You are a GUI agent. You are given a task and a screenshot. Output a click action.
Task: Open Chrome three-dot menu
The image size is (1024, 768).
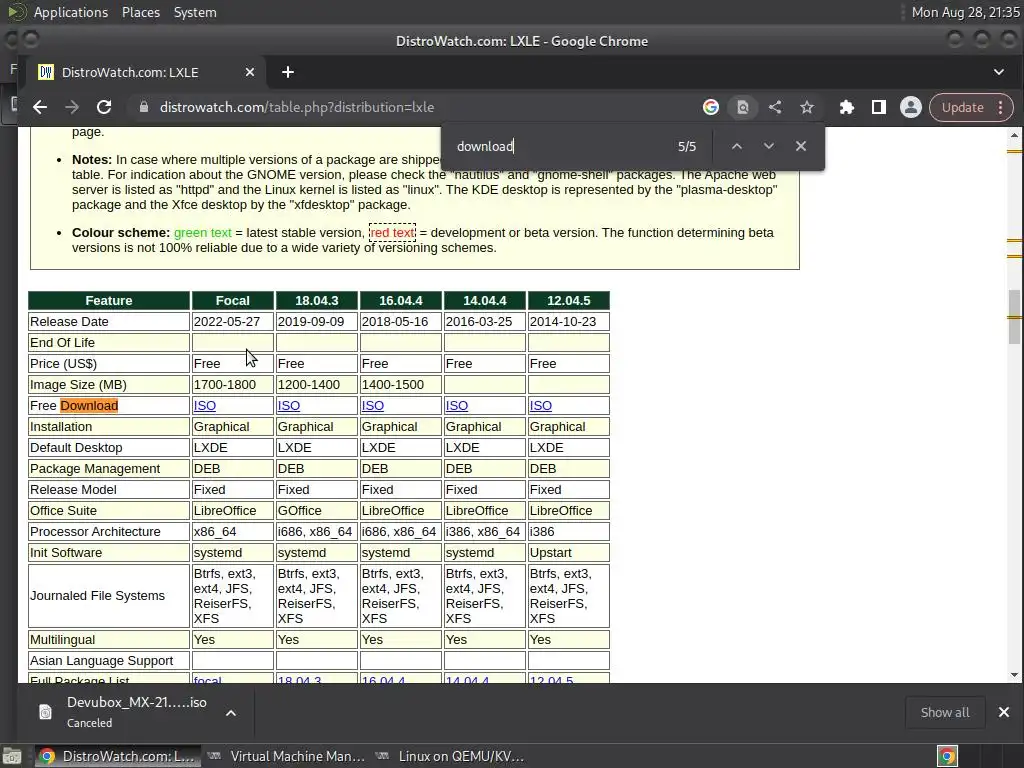[x=1001, y=107]
